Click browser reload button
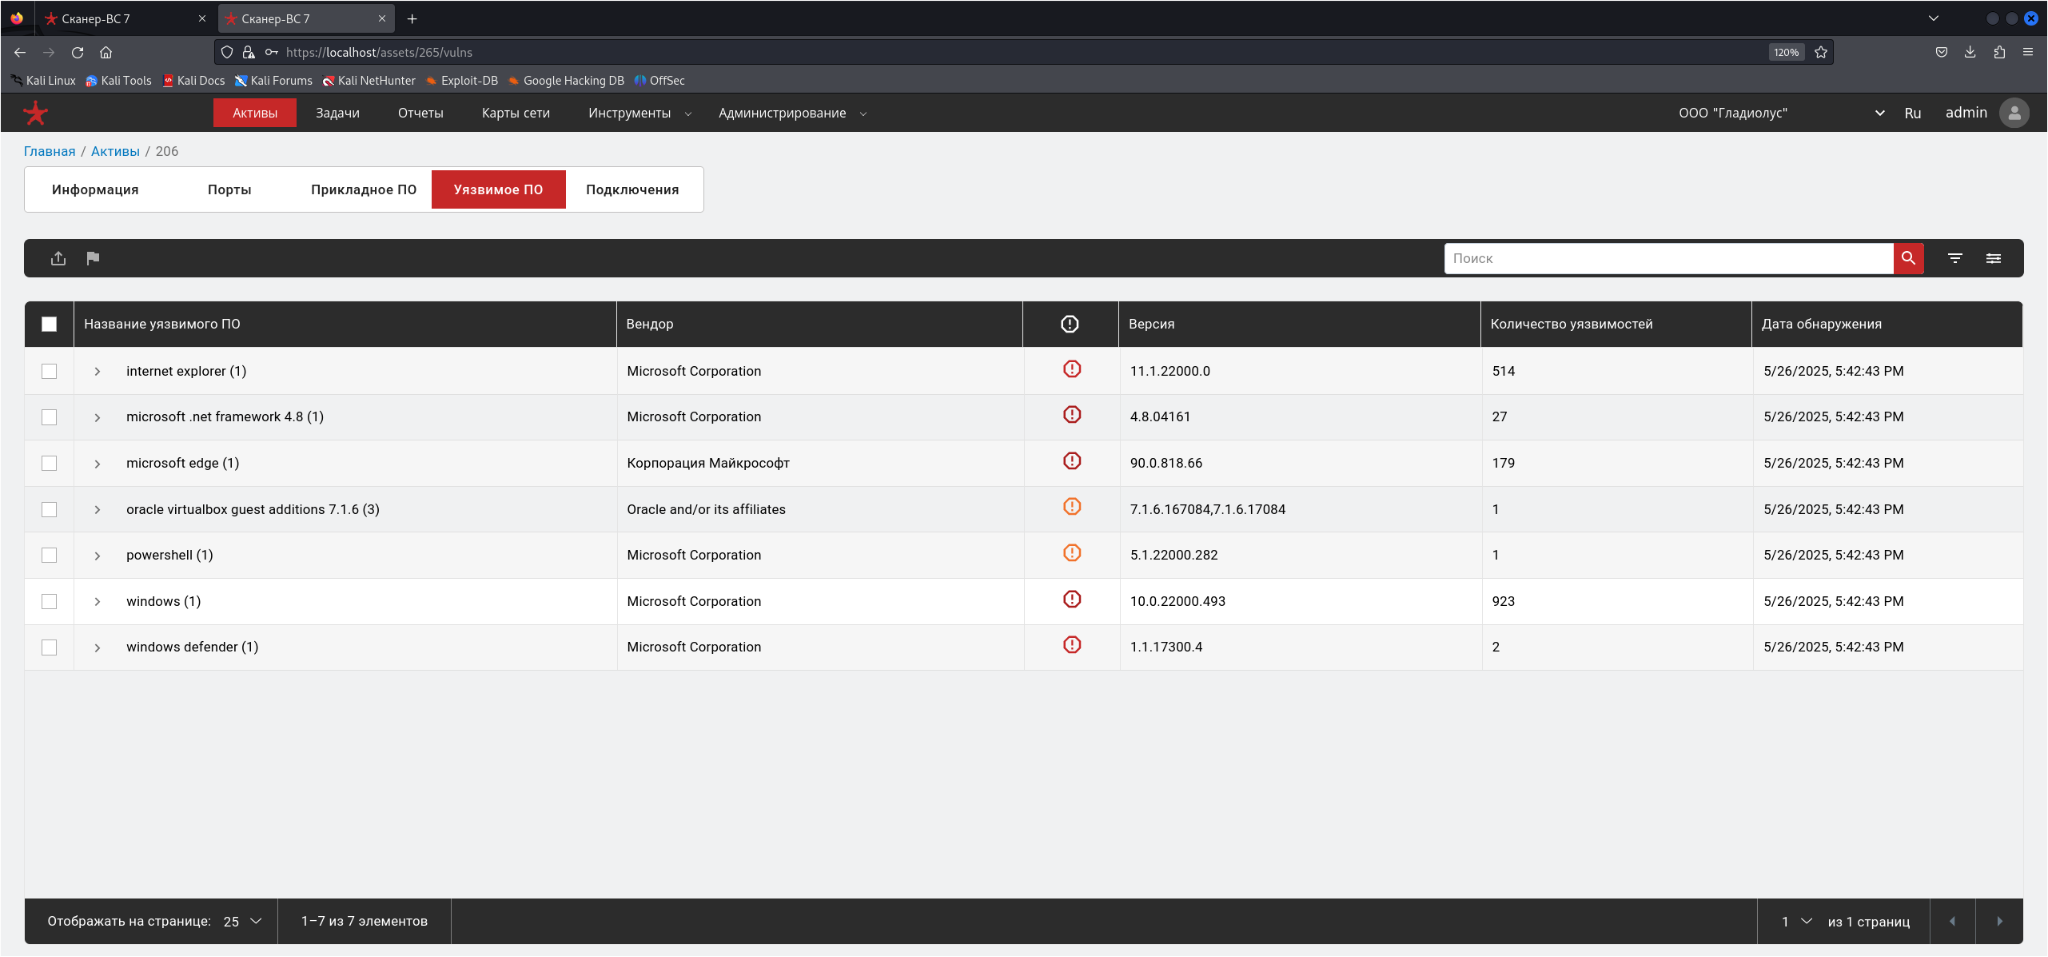 pos(77,52)
